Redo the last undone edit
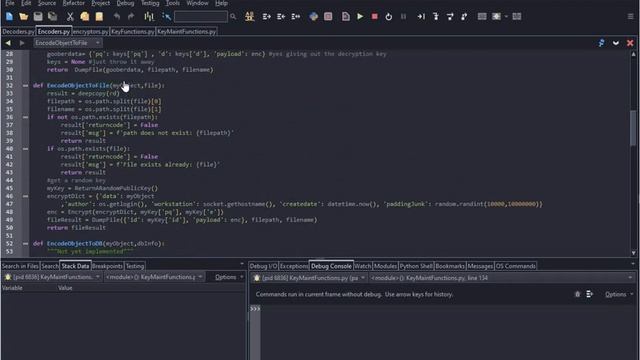This screenshot has width=640, height=360. 131,16
